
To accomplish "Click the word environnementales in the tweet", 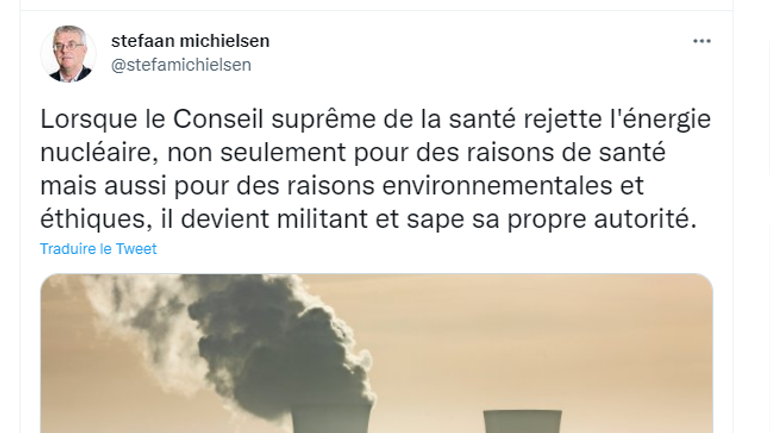I will pyautogui.click(x=497, y=186).
